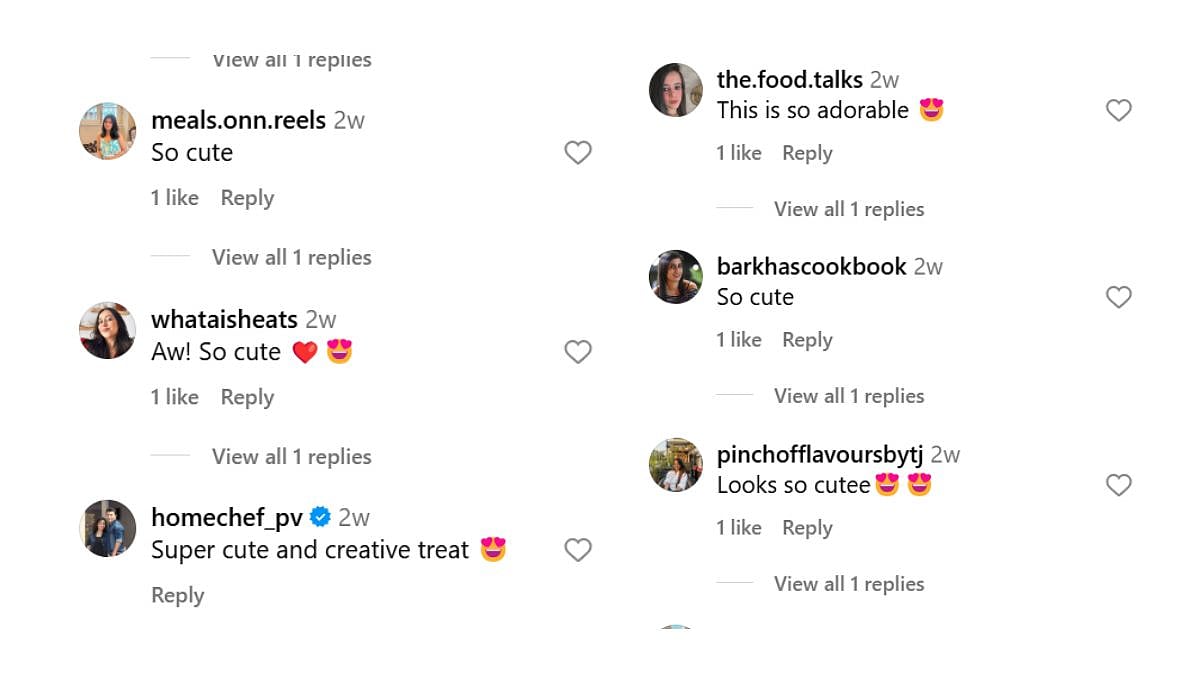This screenshot has width=1200, height=675.
Task: Reply to homechef_pv's comment
Action: 177,595
